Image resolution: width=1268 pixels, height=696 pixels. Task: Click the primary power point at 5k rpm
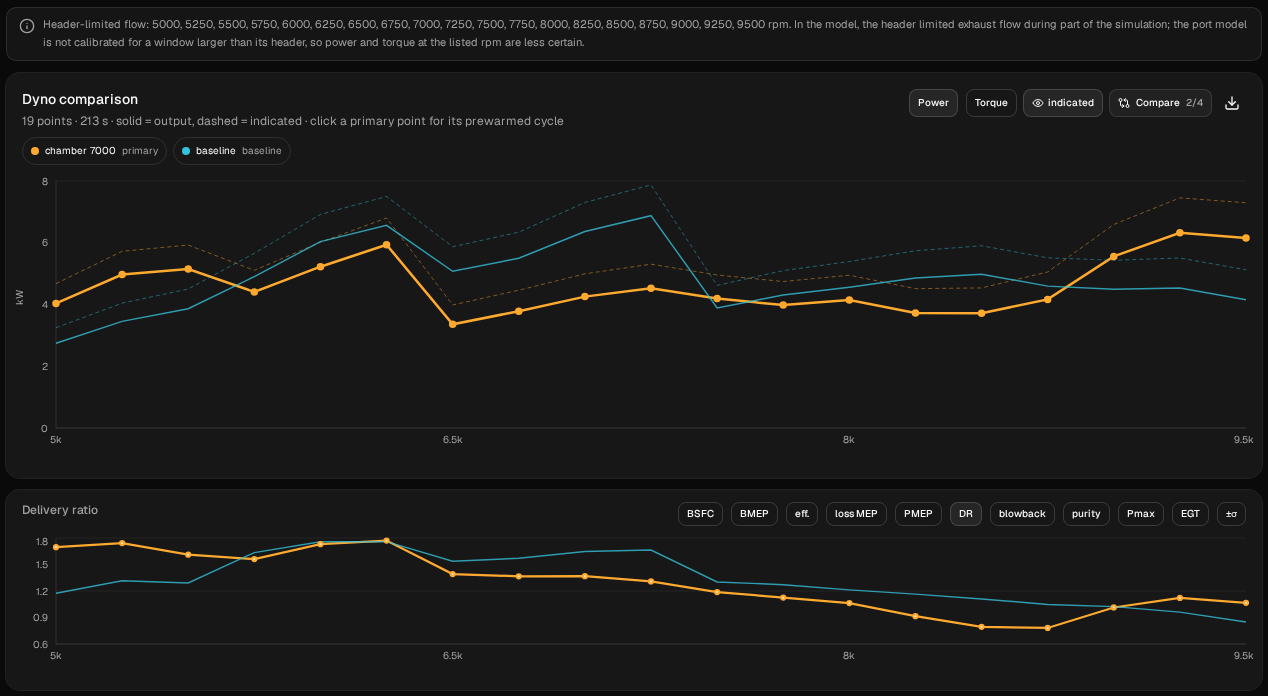(x=56, y=303)
